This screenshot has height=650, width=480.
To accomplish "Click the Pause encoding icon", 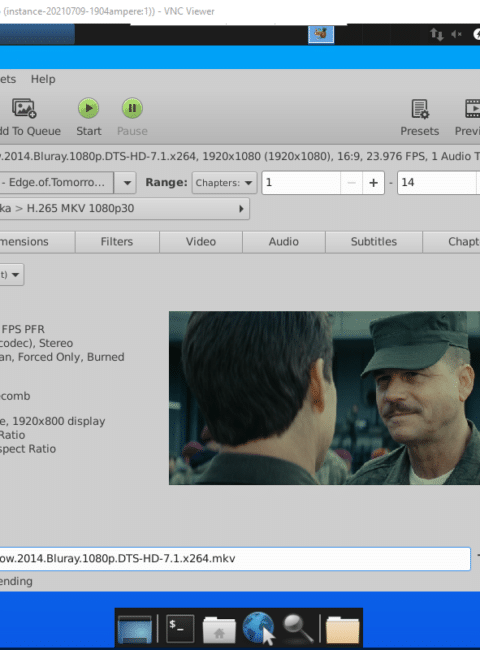I will tap(132, 108).
